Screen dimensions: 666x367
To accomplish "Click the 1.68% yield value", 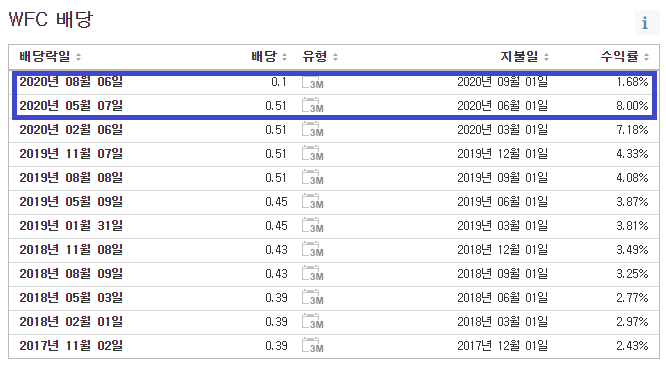I will [x=632, y=82].
